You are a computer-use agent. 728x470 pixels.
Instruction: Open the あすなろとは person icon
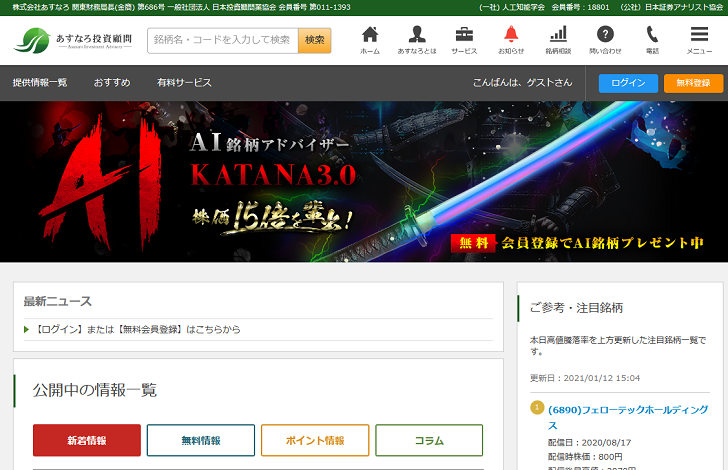tap(417, 40)
